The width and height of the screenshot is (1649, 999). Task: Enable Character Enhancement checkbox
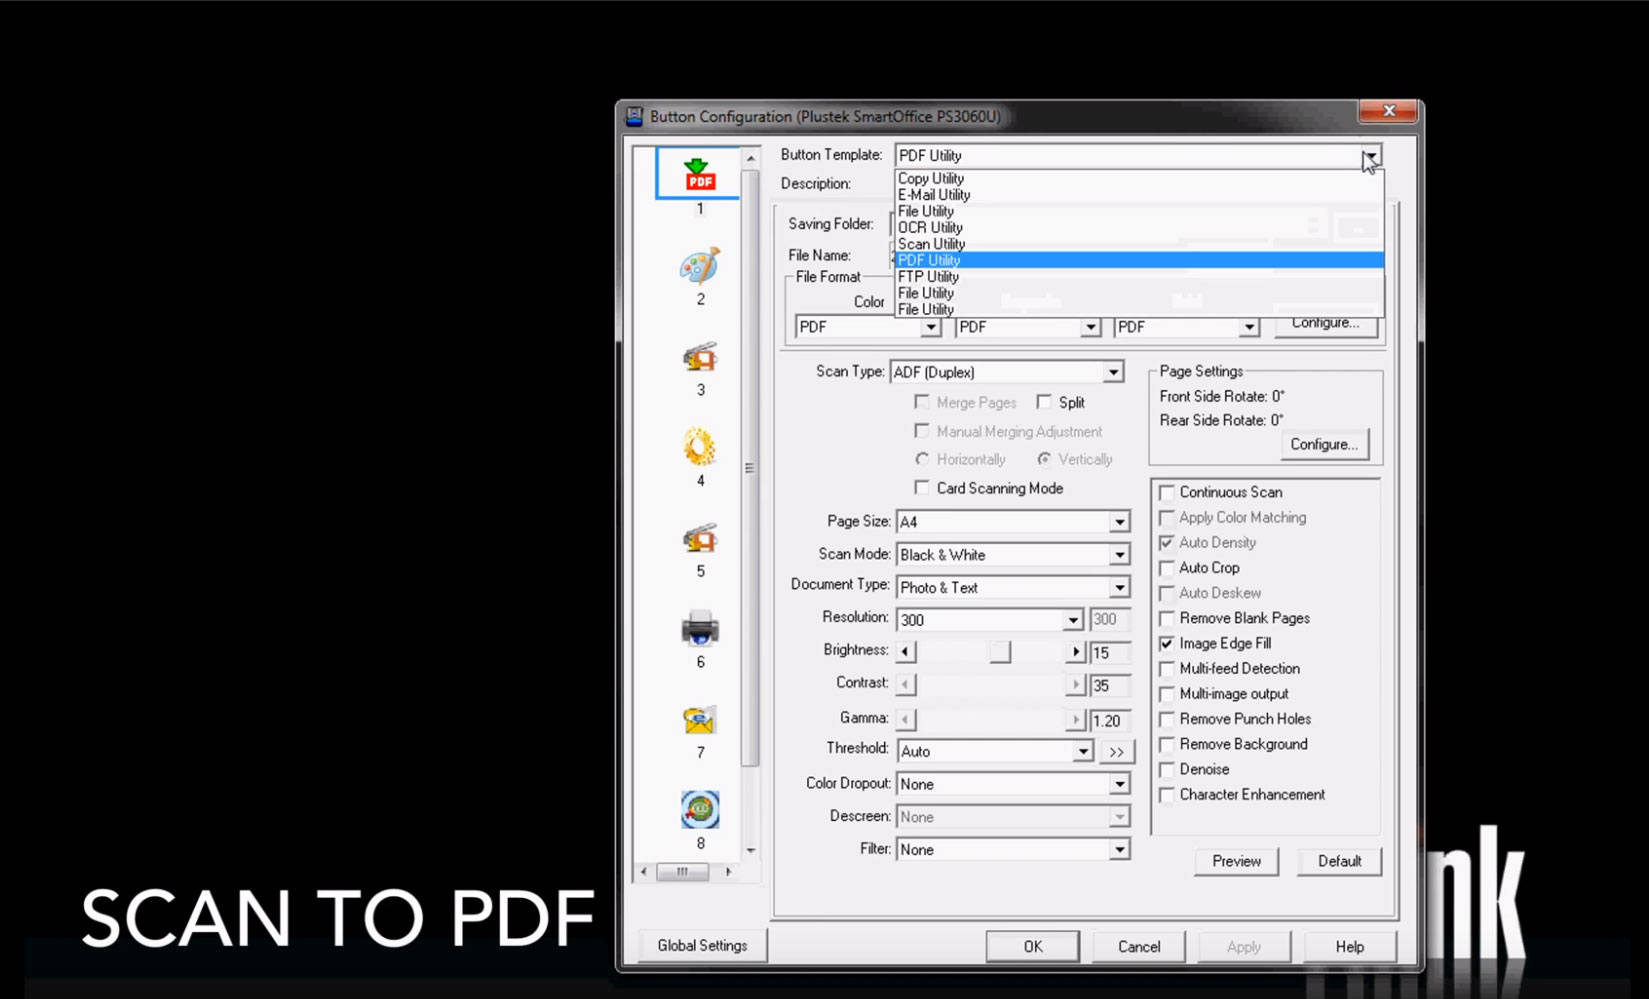pyautogui.click(x=1166, y=795)
